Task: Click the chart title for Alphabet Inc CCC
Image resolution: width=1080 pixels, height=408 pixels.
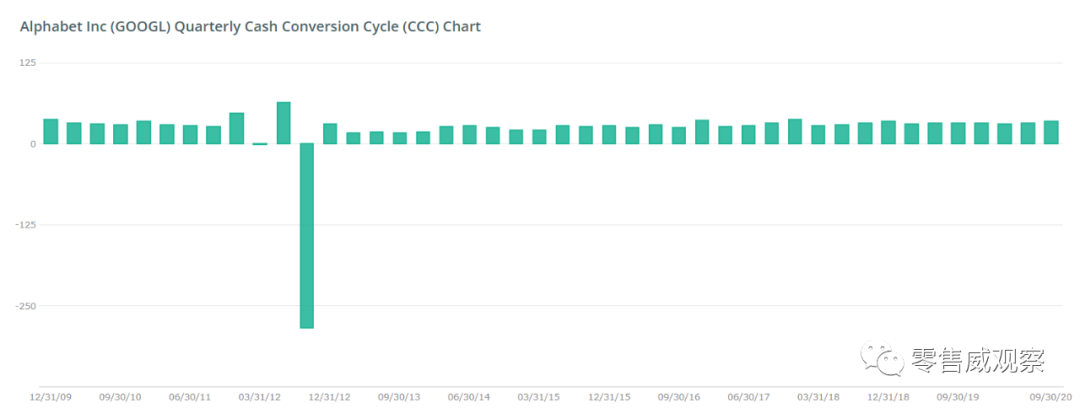Action: coord(250,27)
